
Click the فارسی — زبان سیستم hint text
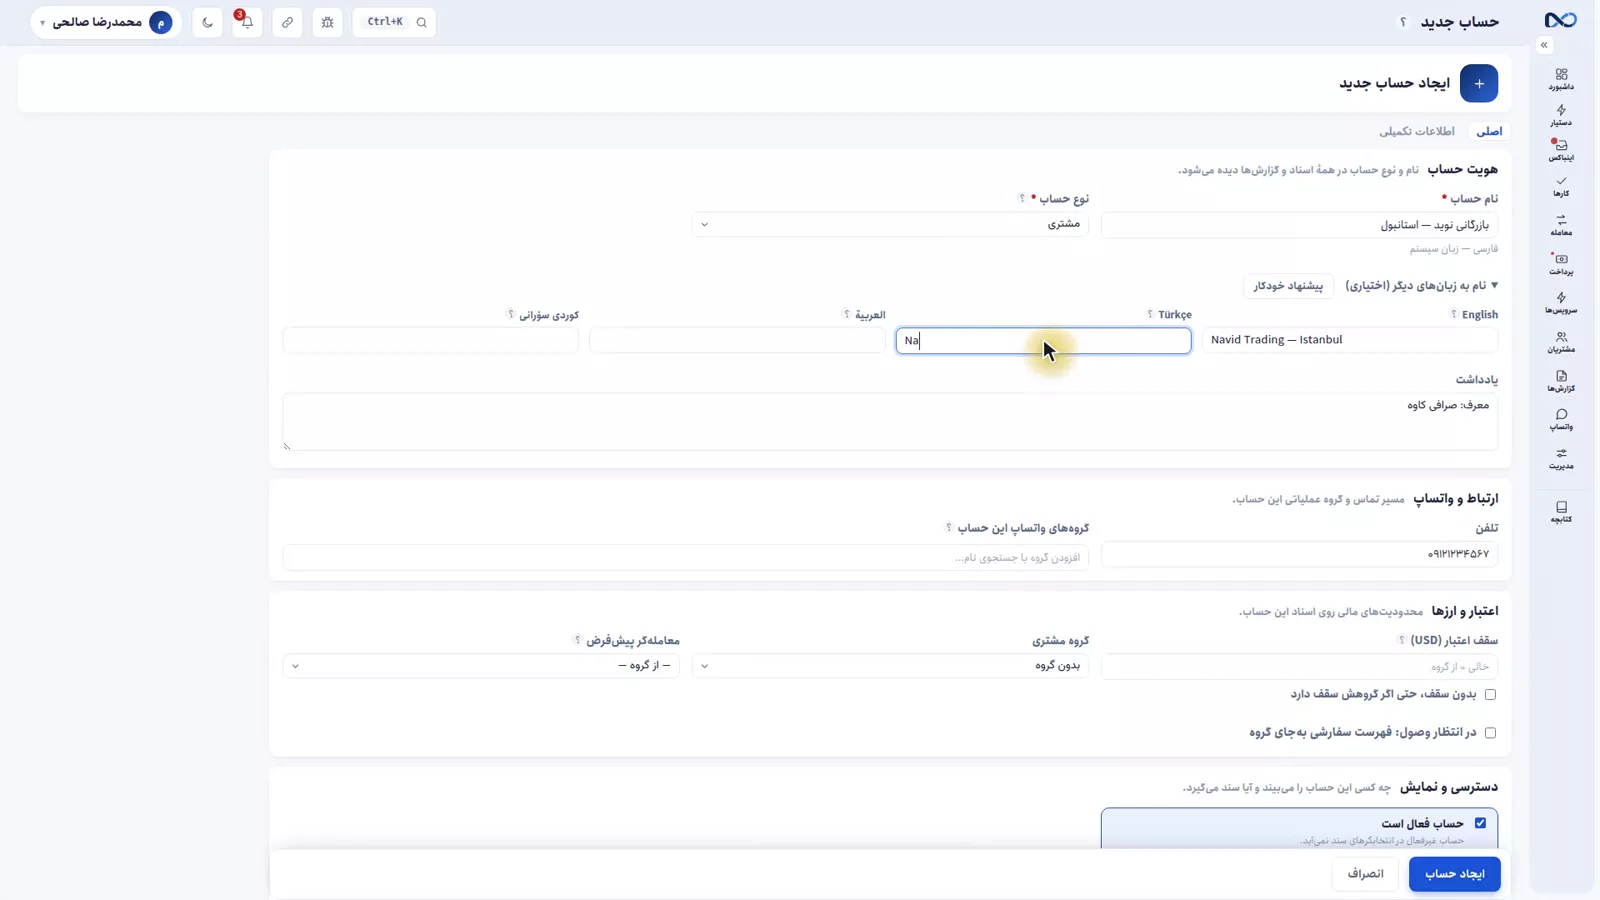coord(1453,248)
